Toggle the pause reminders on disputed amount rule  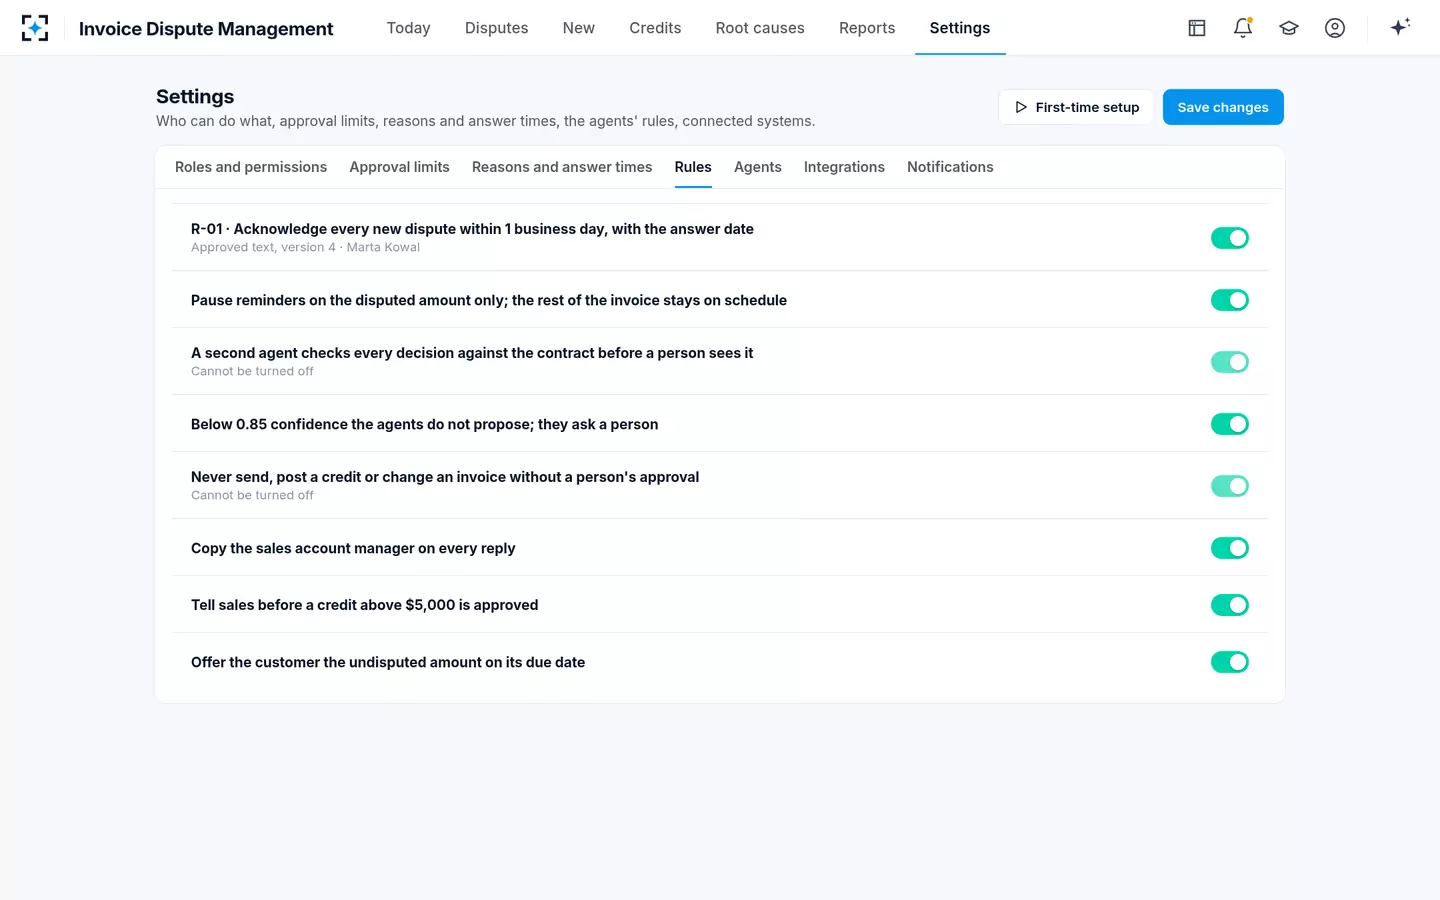[1230, 300]
